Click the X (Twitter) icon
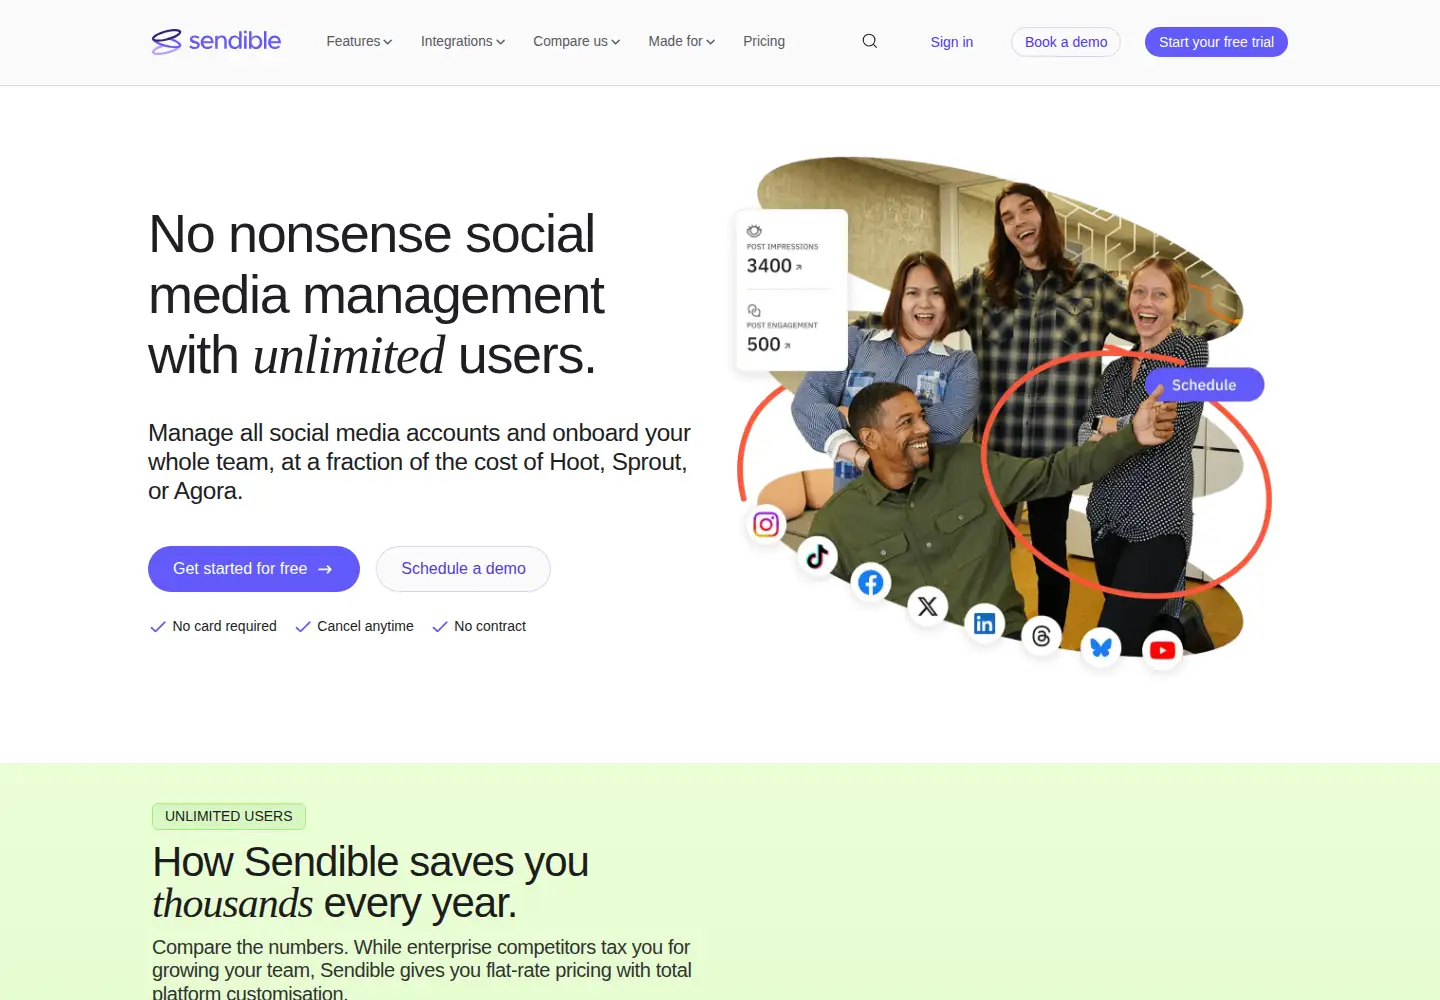Image resolution: width=1440 pixels, height=1000 pixels. pos(928,606)
